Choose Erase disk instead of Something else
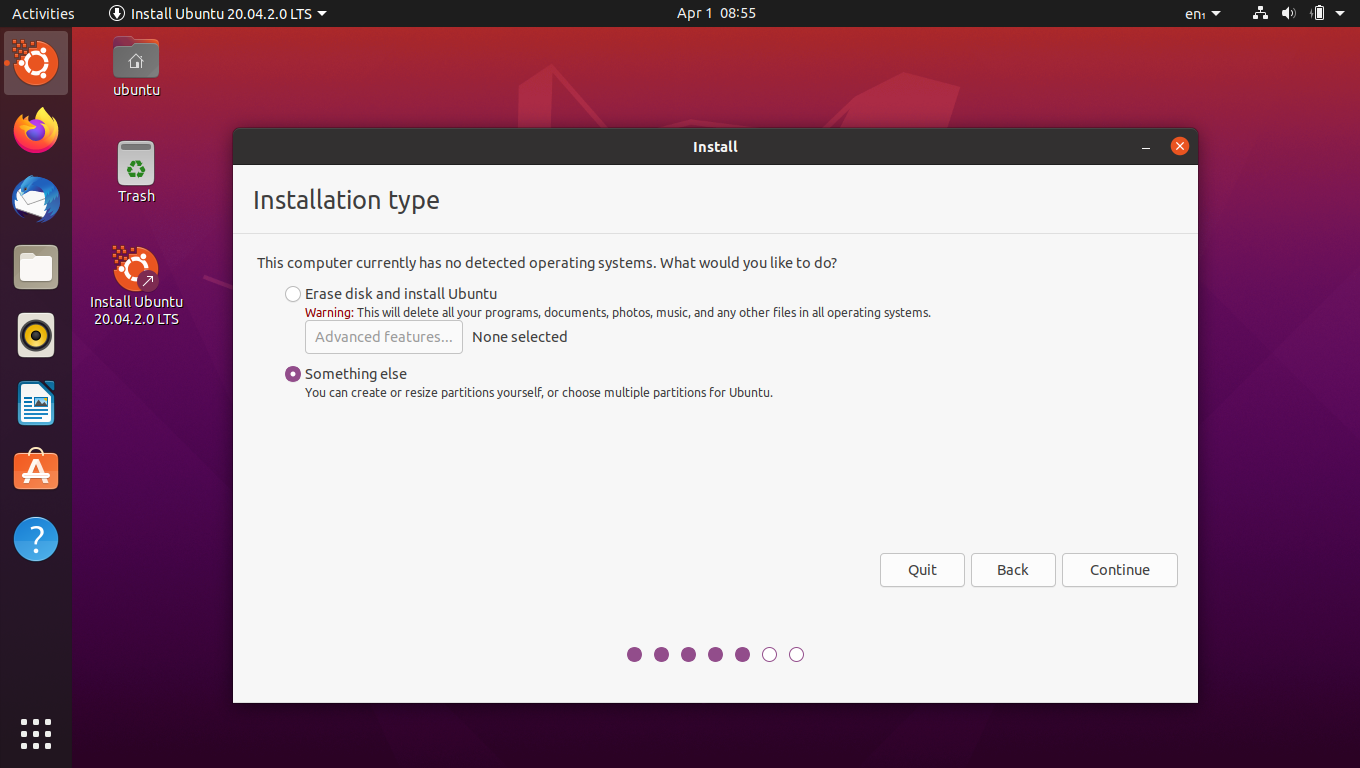This screenshot has height=768, width=1360. 293,294
